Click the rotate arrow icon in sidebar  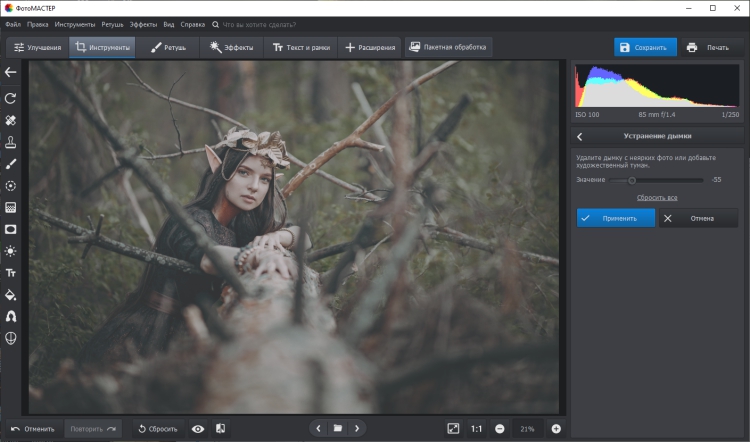tap(11, 98)
